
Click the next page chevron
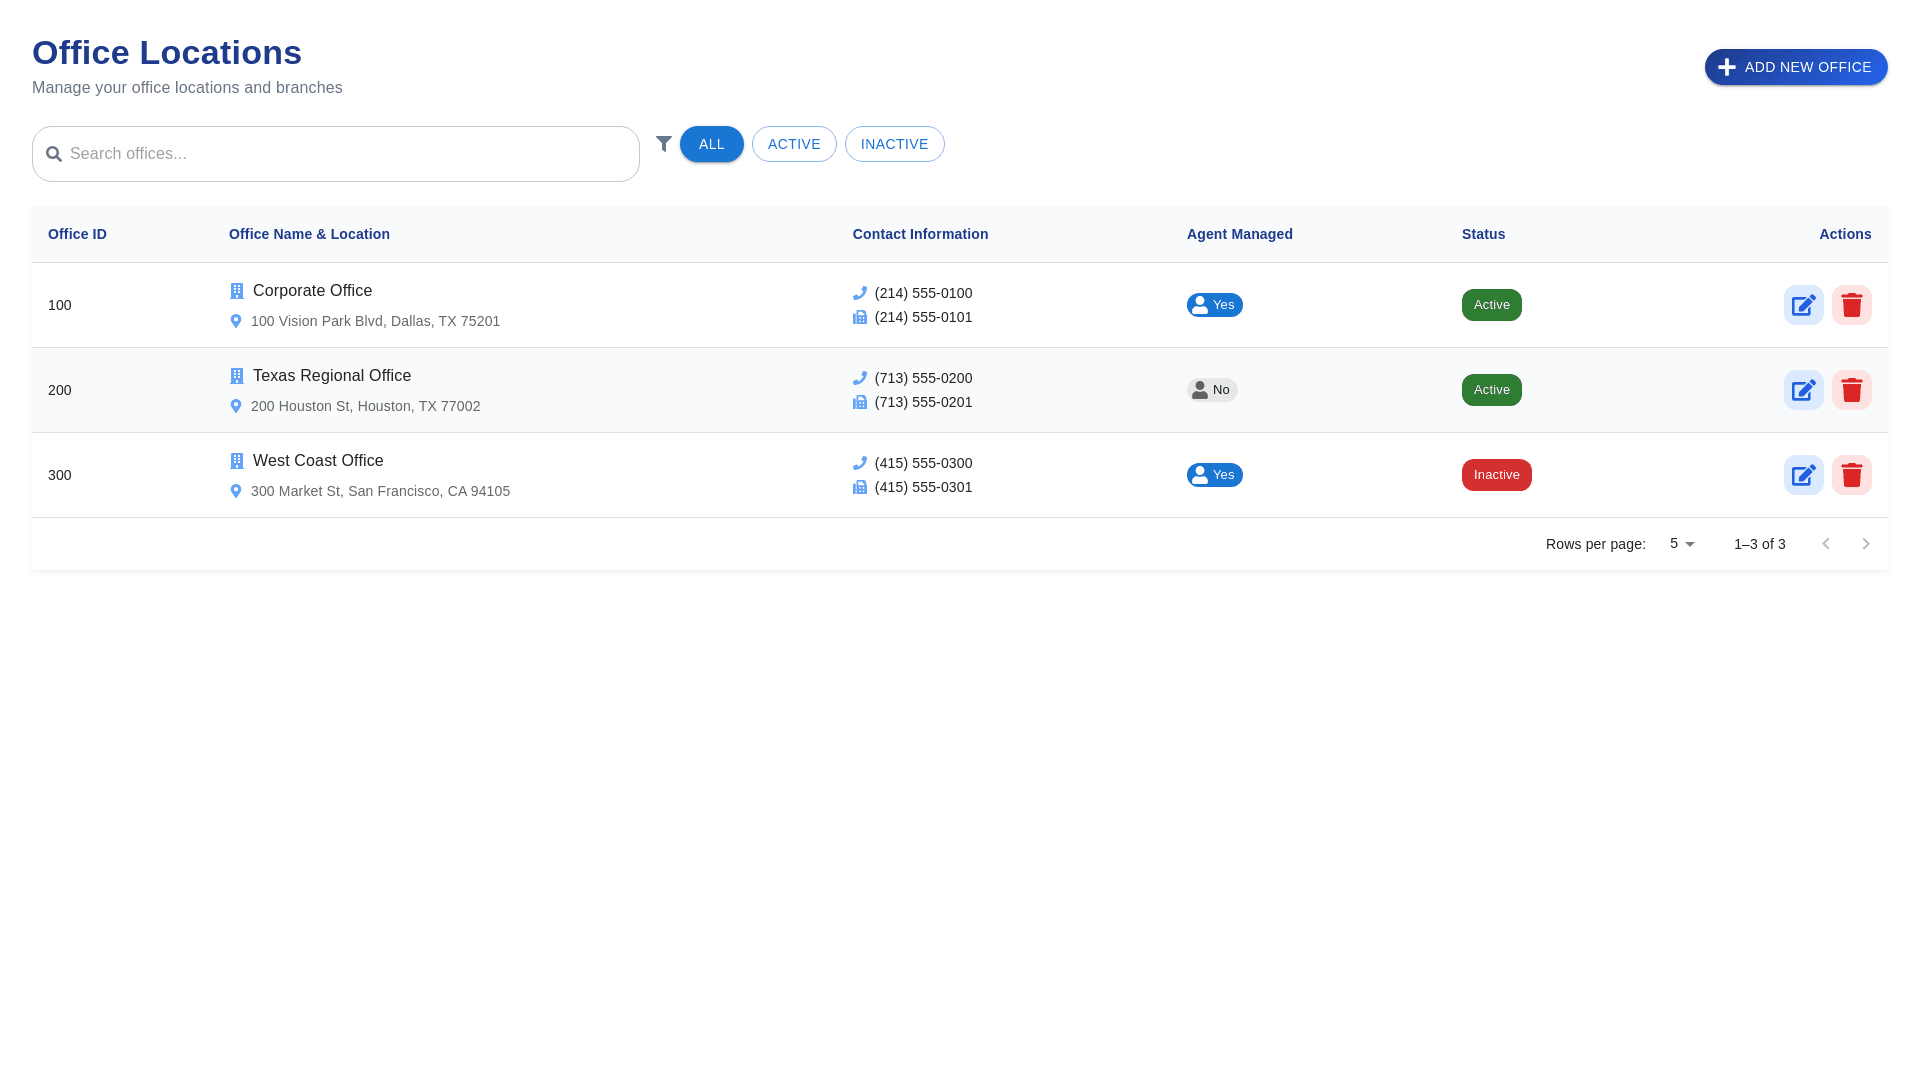pos(1866,544)
